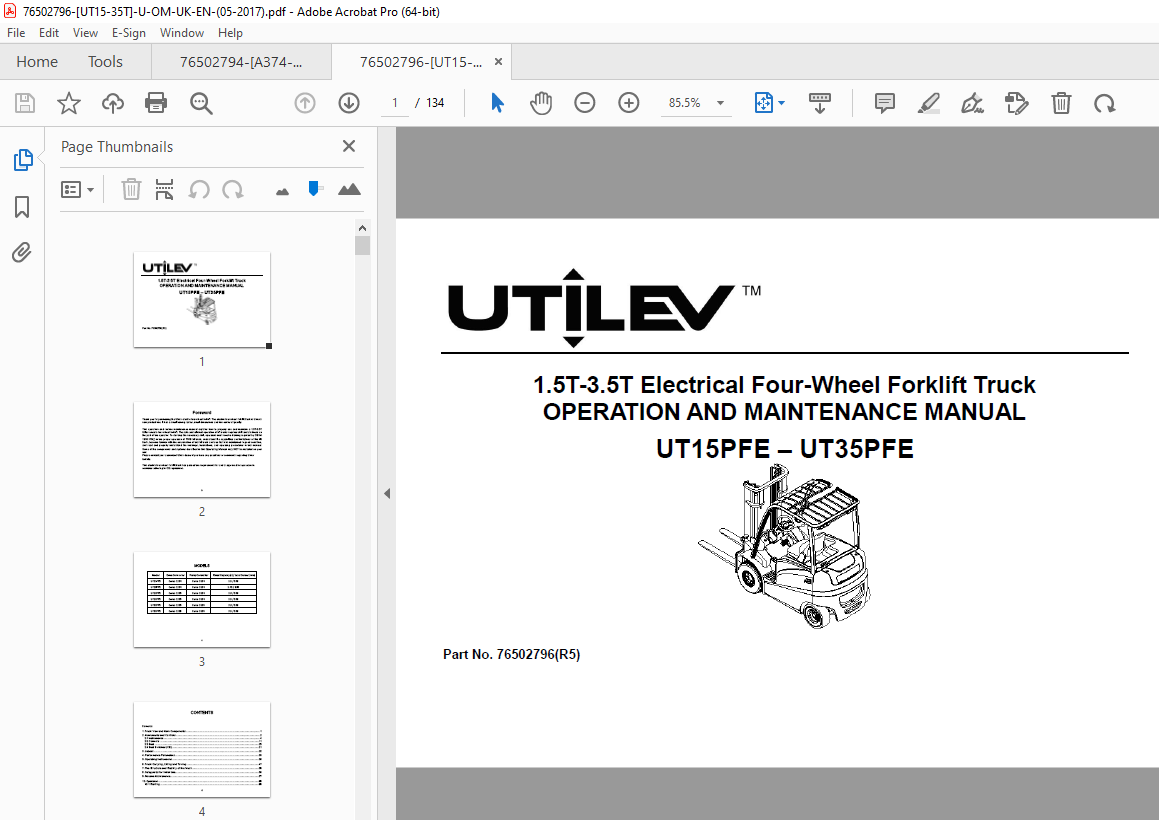This screenshot has width=1159, height=820.
Task: Click the thumbnails panel scrollbar handle
Action: pyautogui.click(x=361, y=245)
